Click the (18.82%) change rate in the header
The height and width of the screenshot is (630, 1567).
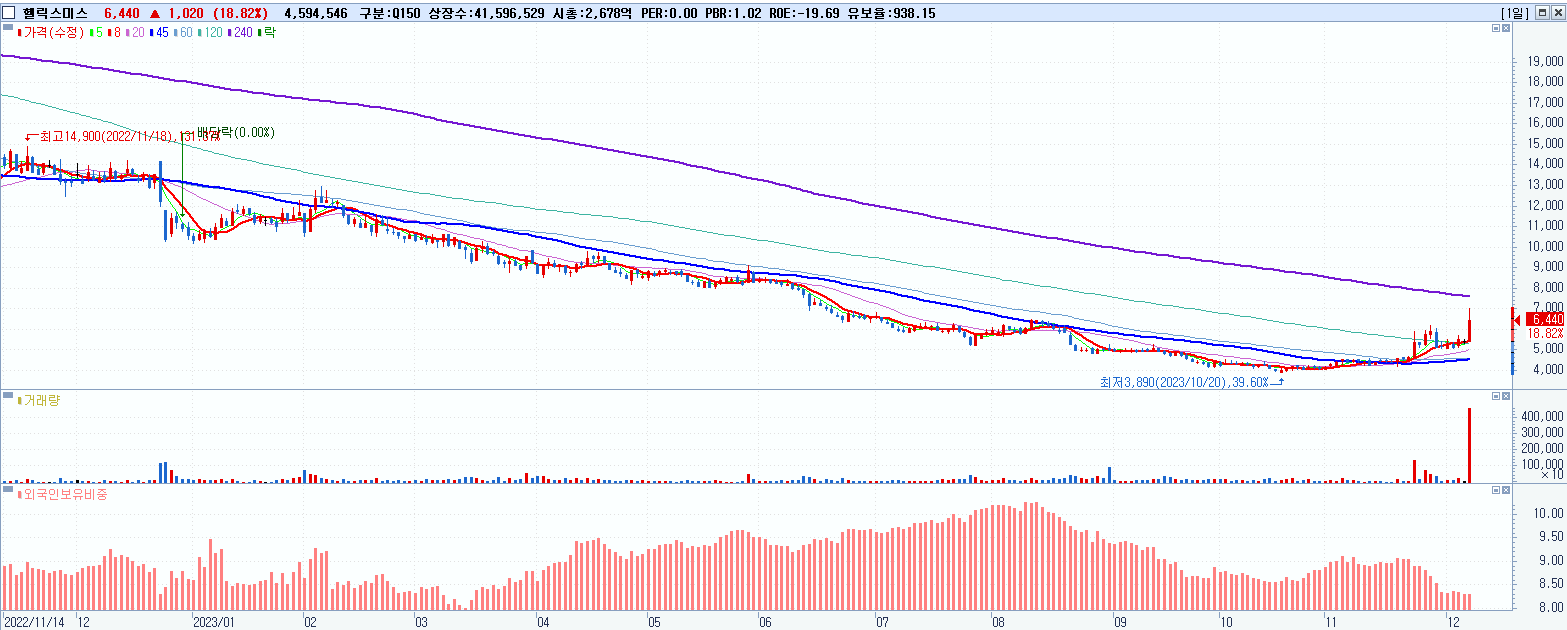point(240,13)
